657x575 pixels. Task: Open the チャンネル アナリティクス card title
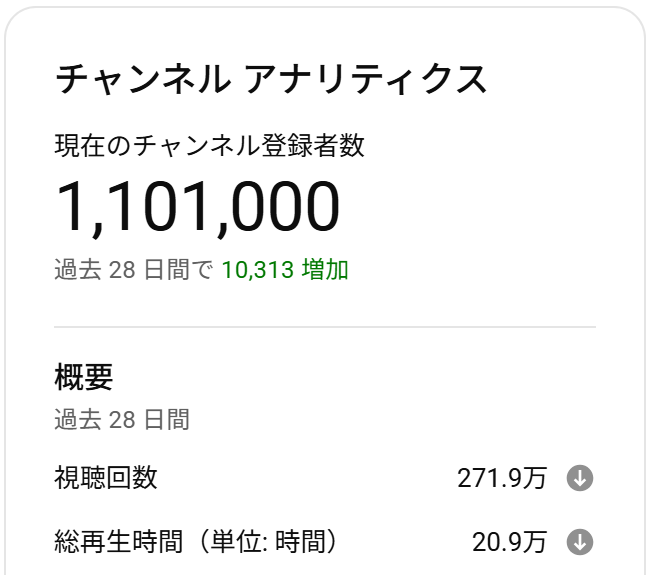tap(271, 79)
